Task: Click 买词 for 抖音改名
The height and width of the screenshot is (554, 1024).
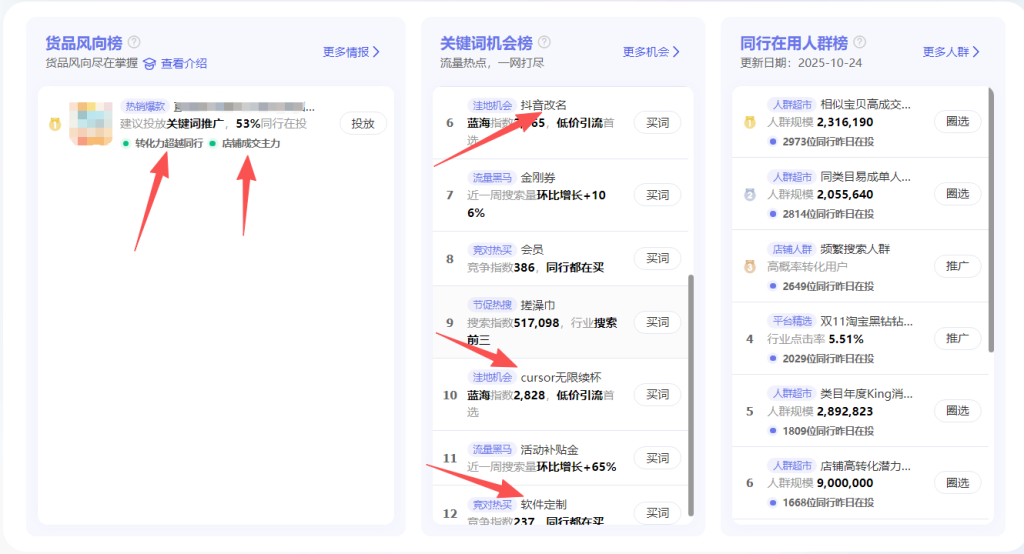Action: click(657, 123)
